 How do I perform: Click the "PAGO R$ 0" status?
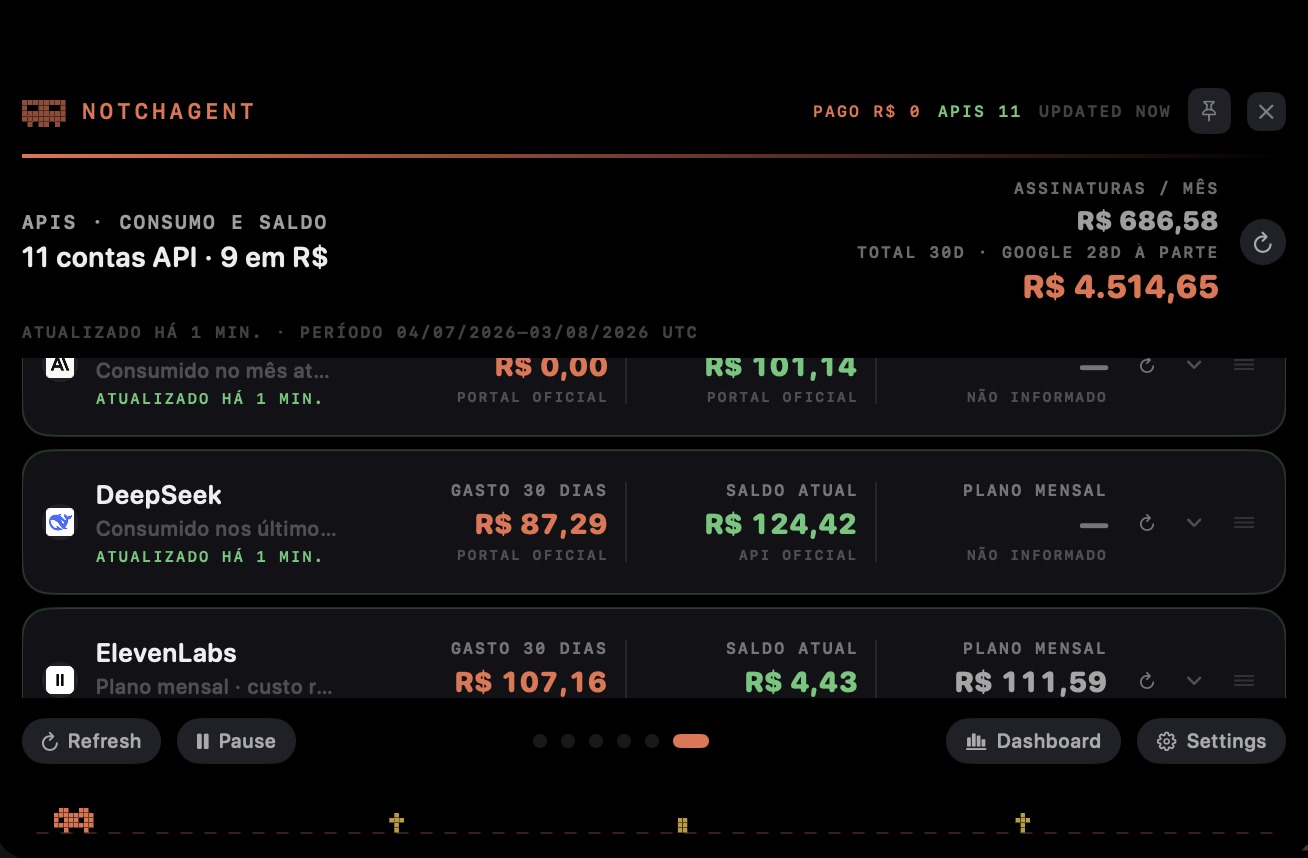click(x=866, y=112)
